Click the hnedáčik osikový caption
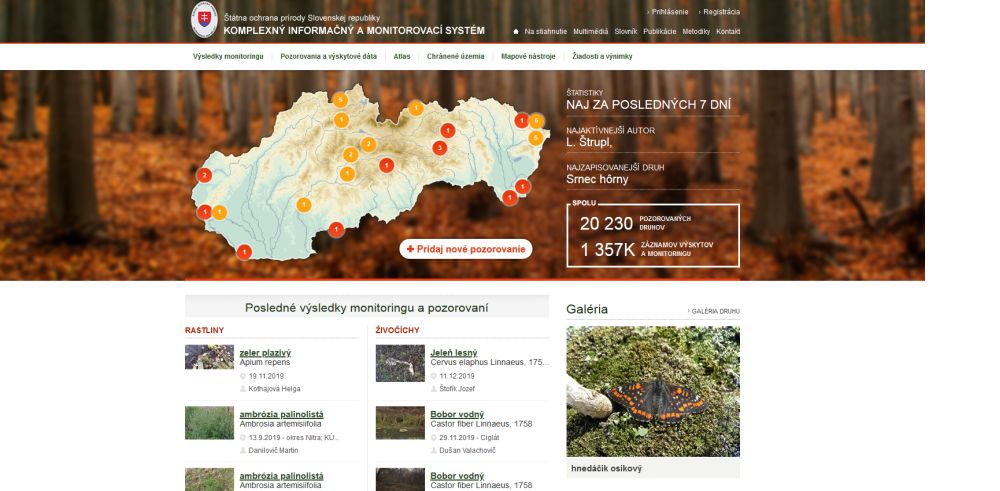The image size is (1000, 491). pyautogui.click(x=607, y=469)
